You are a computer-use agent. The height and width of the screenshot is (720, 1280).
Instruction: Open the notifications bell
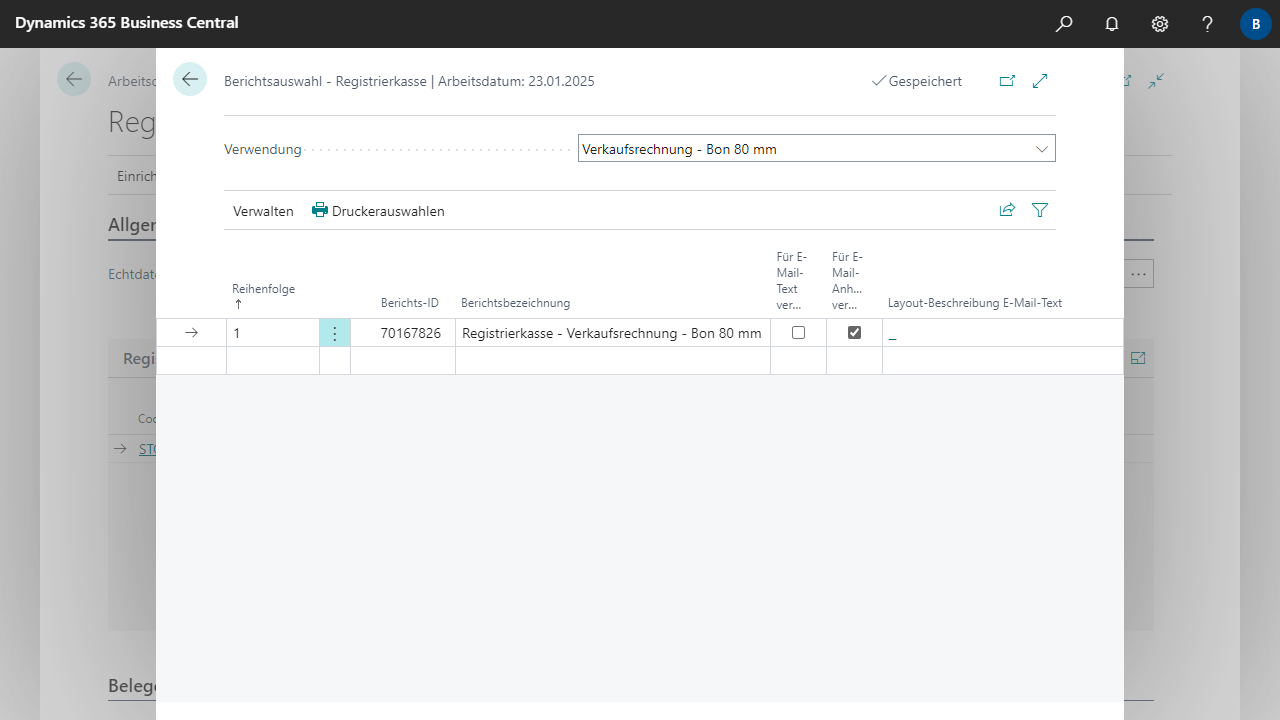coord(1112,24)
